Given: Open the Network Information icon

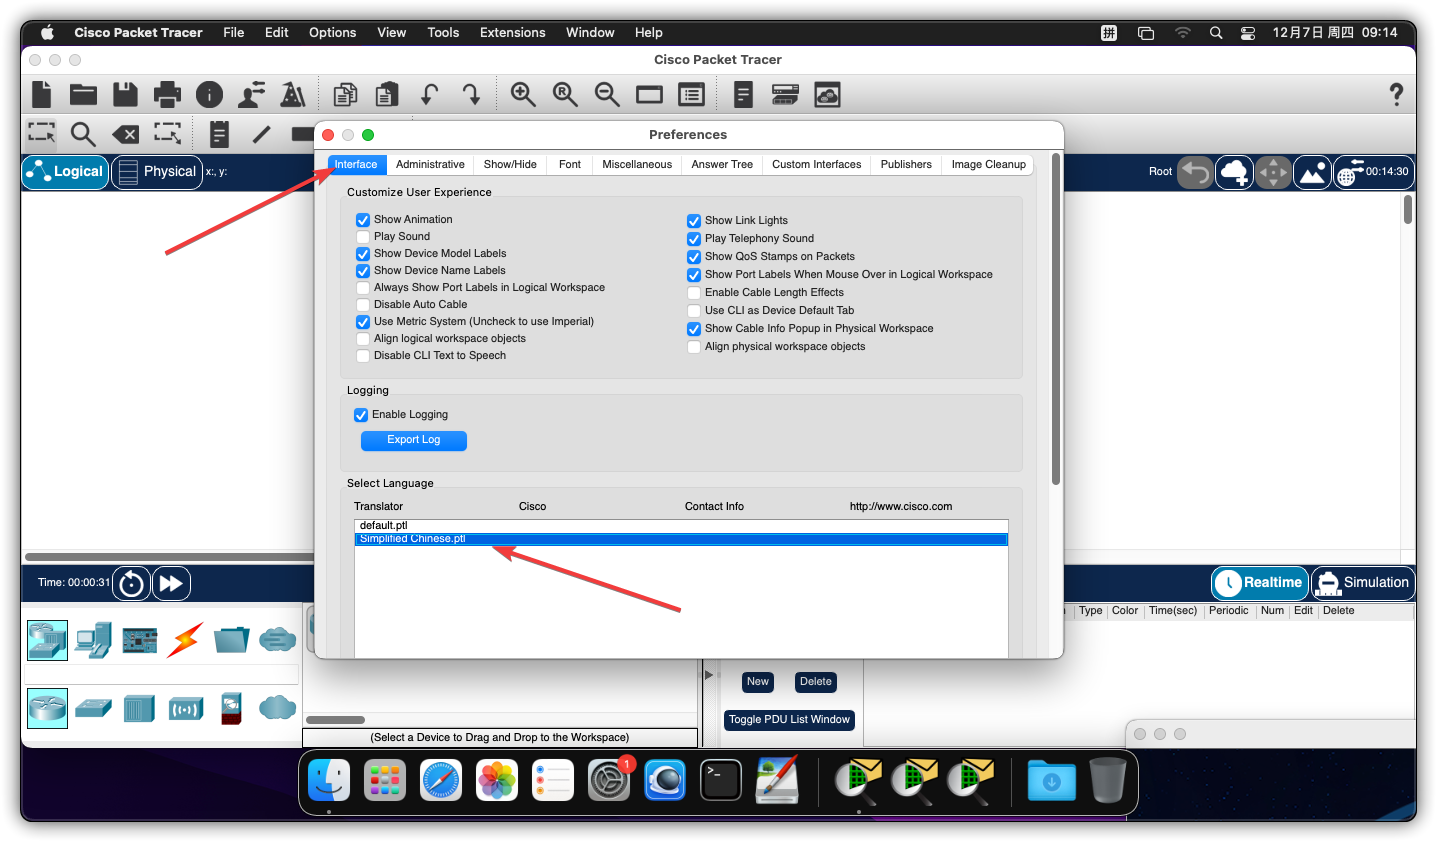Looking at the screenshot, I should [209, 95].
